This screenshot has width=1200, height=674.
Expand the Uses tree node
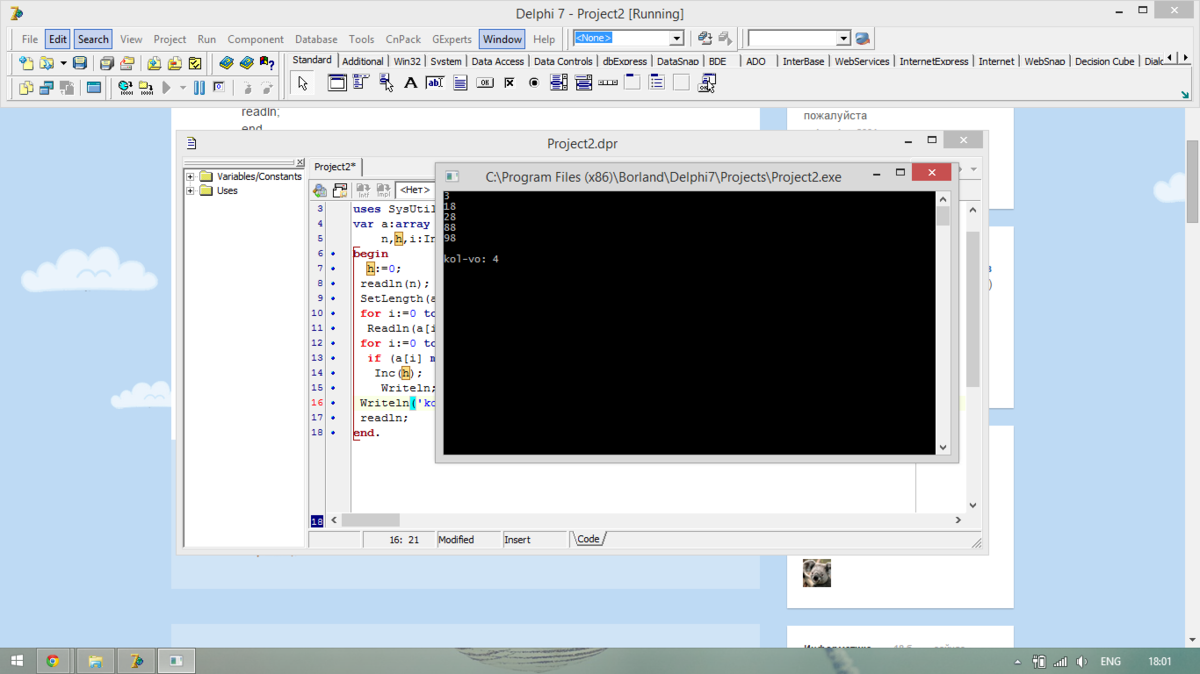[x=190, y=191]
